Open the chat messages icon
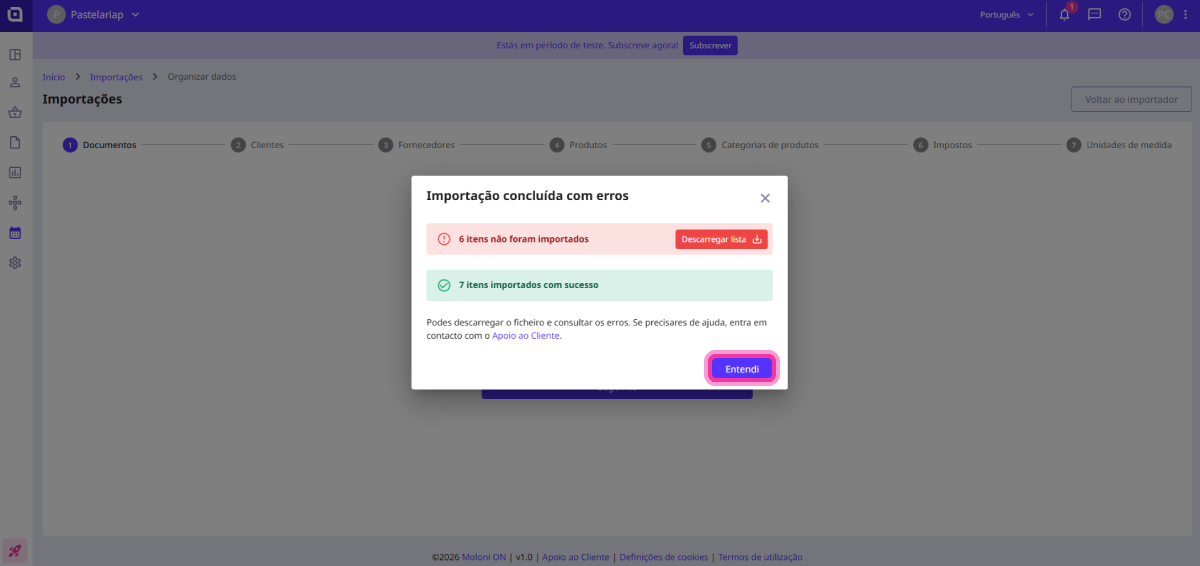 point(1095,15)
